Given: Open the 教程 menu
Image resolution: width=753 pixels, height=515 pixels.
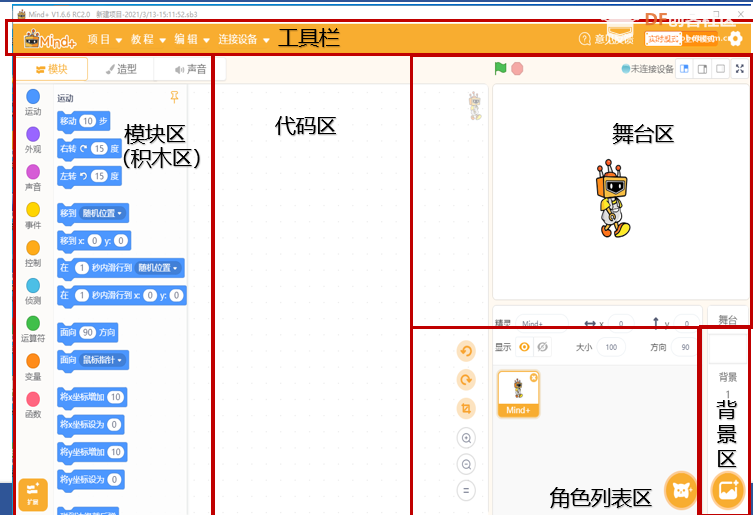Looking at the screenshot, I should click(x=143, y=39).
